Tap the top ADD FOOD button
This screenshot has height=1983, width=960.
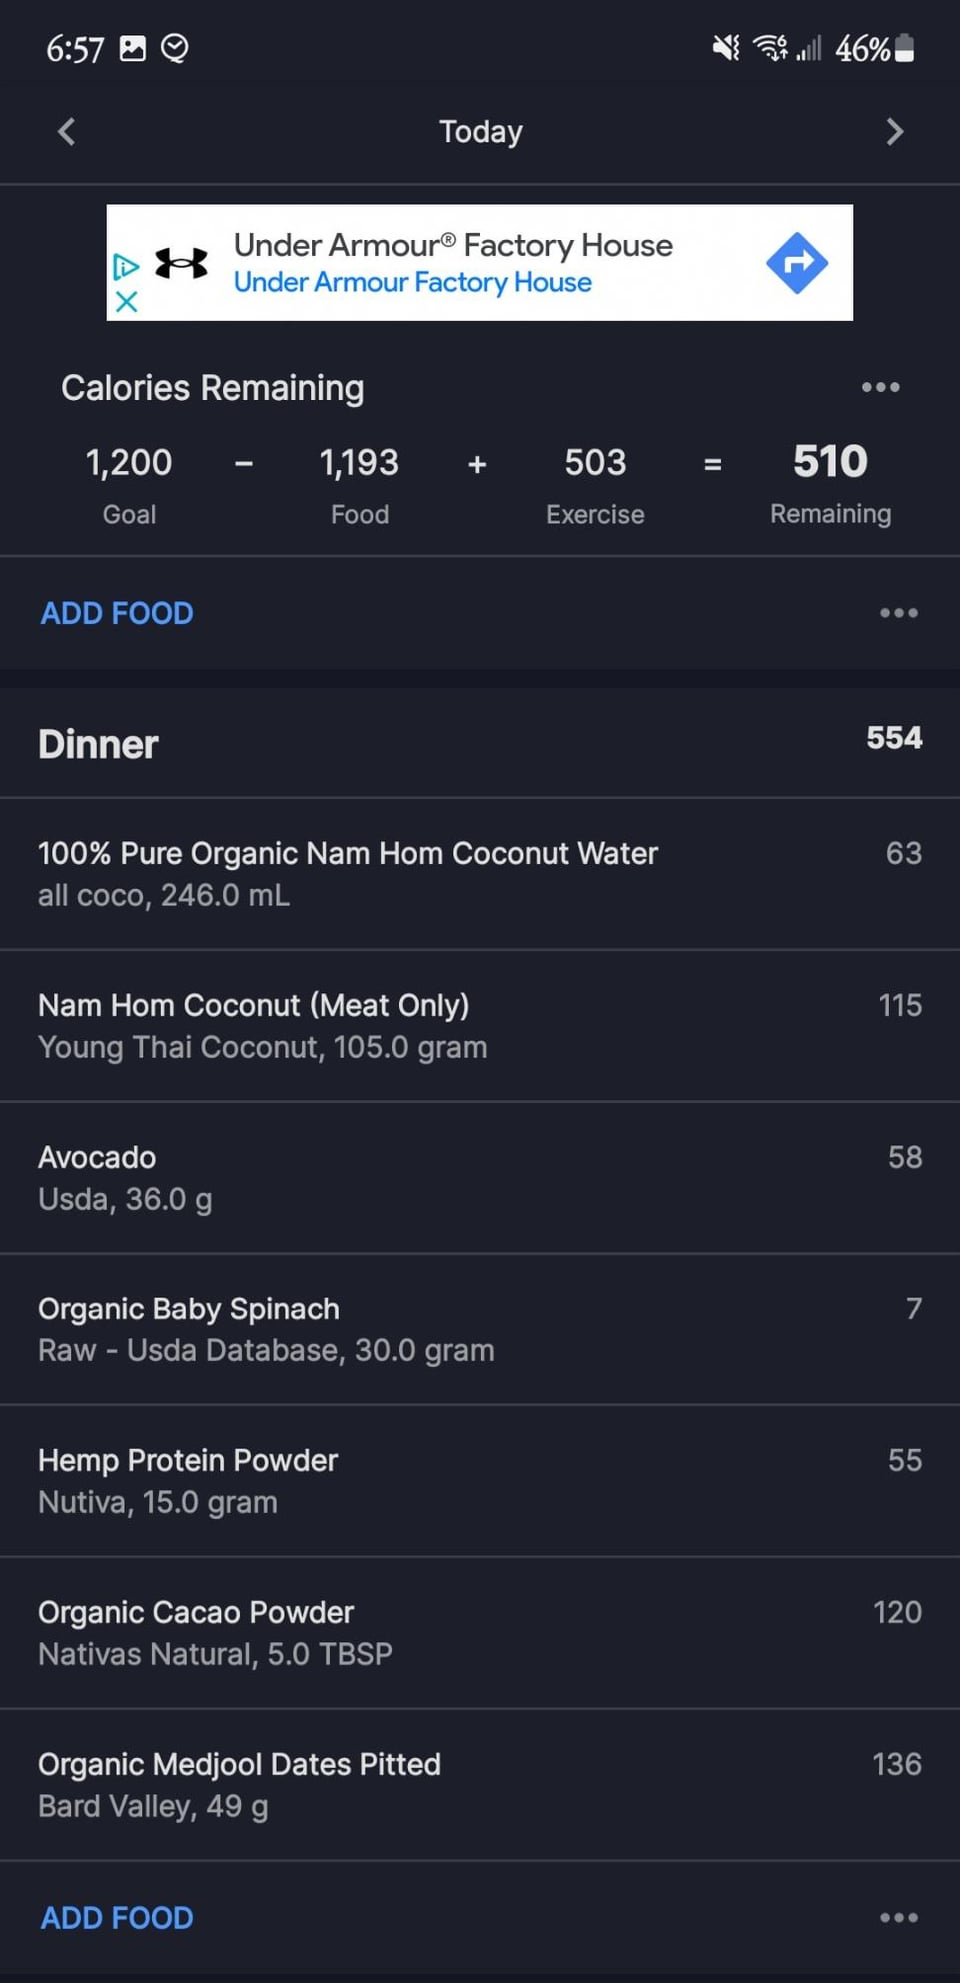pos(117,613)
